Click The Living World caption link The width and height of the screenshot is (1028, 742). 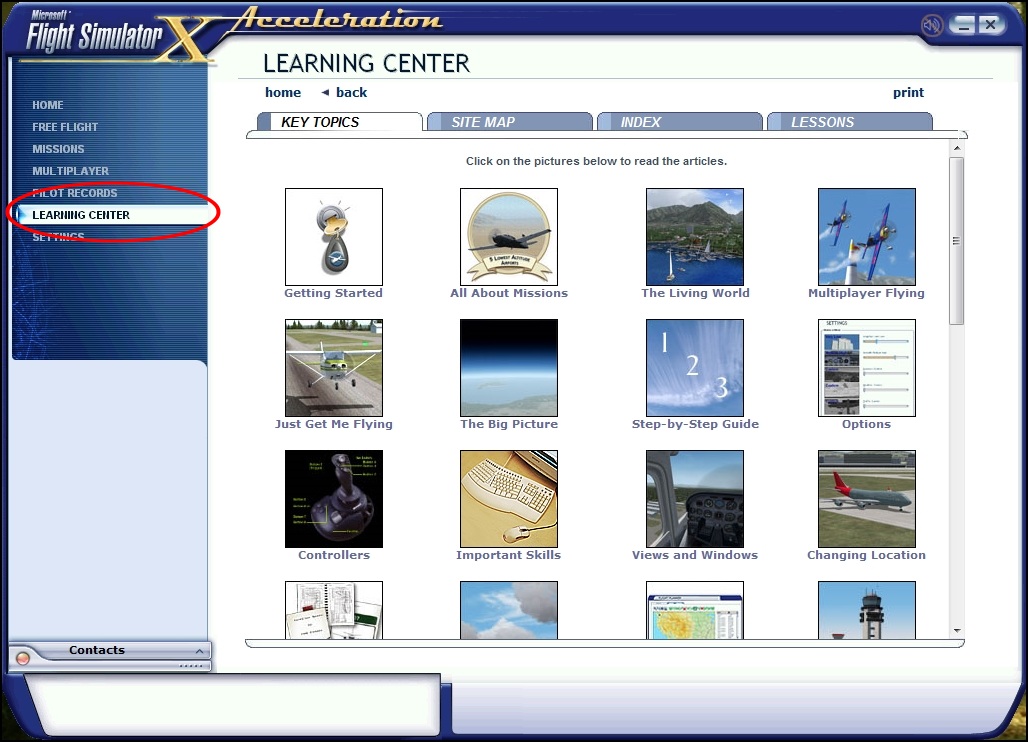tap(695, 293)
